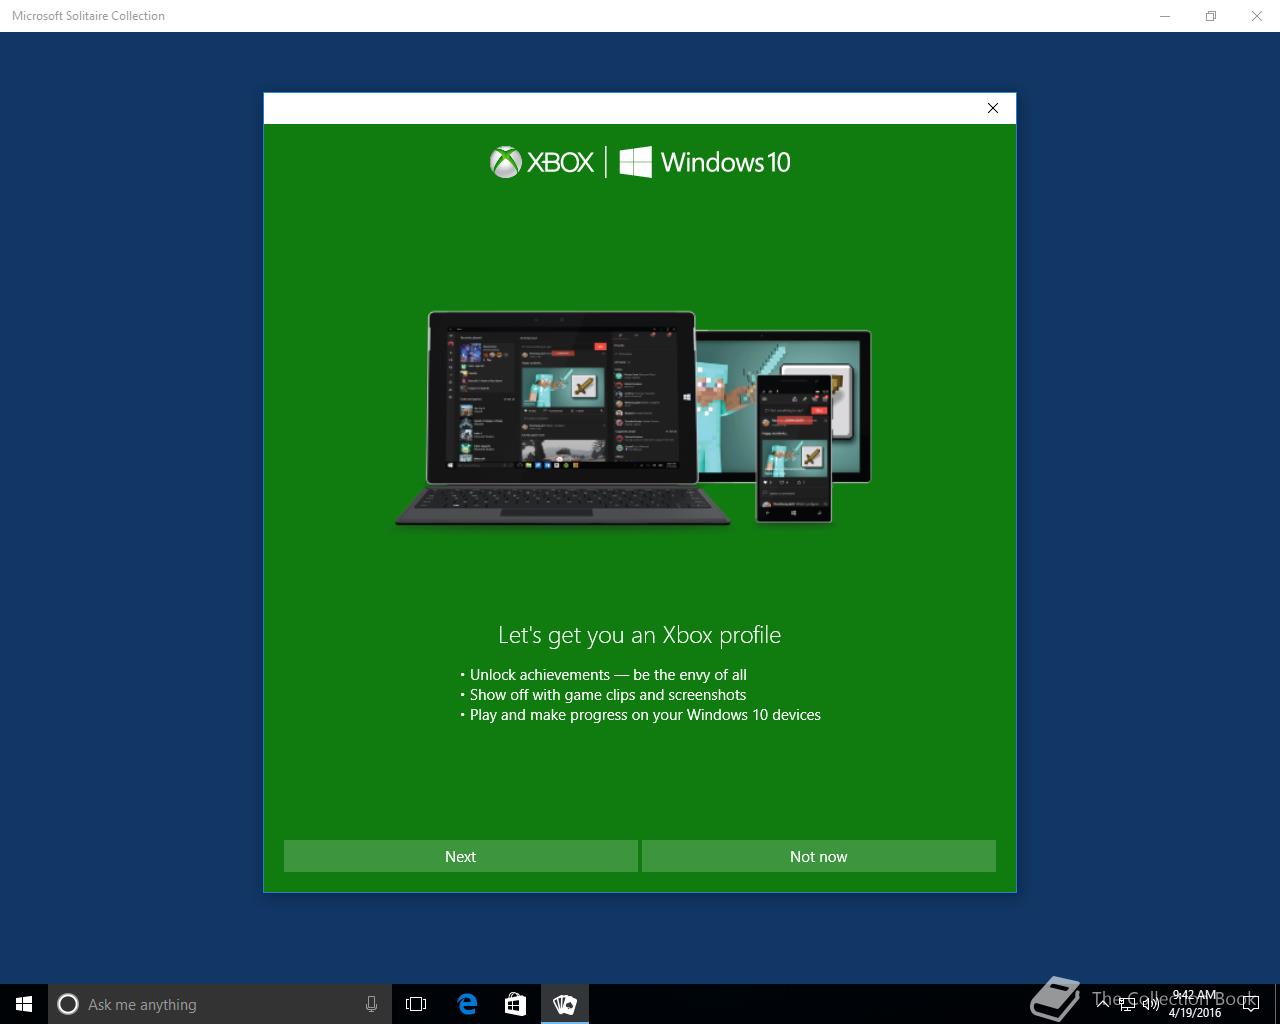Screen dimensions: 1280x1024
Task: Open the Action Center notifications icon
Action: 1250,1004
